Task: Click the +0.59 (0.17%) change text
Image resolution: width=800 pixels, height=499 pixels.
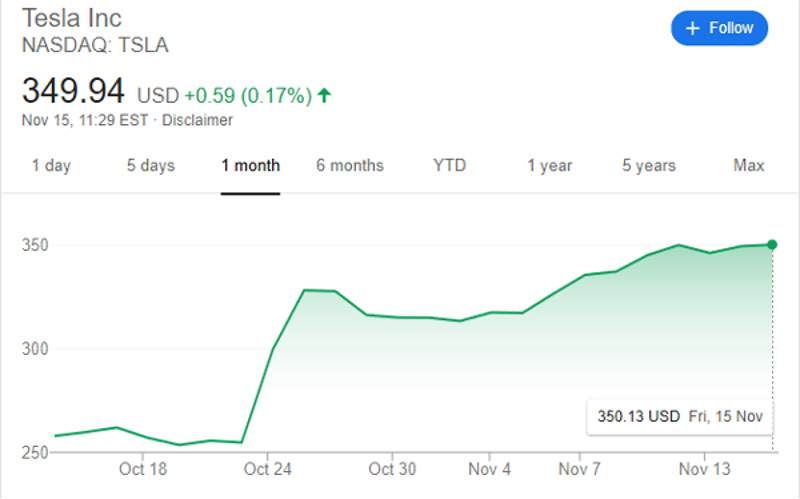Action: (x=248, y=95)
